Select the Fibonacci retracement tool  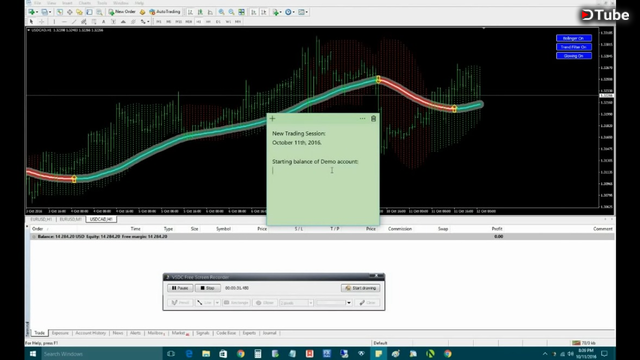(x=94, y=22)
